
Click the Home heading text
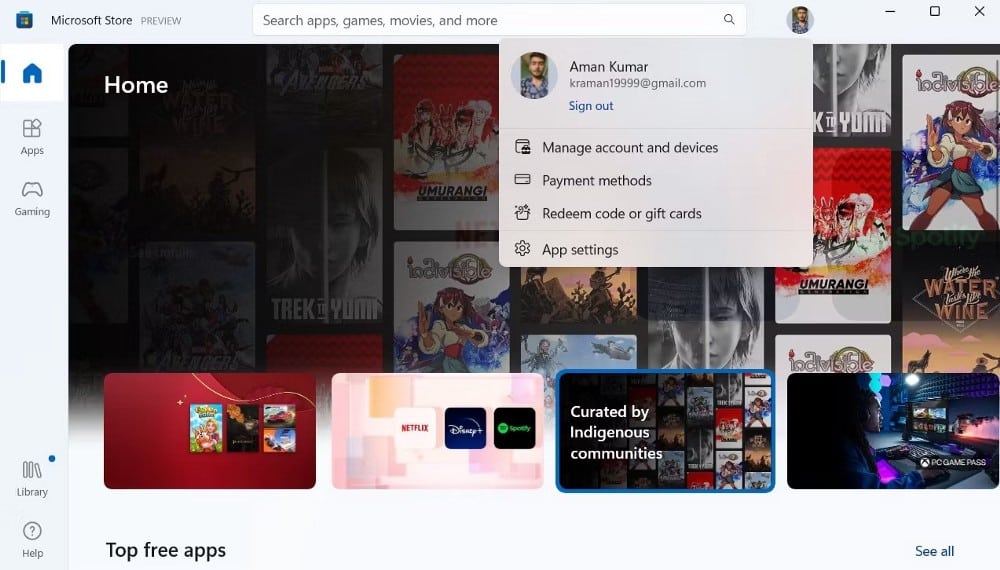(x=136, y=85)
